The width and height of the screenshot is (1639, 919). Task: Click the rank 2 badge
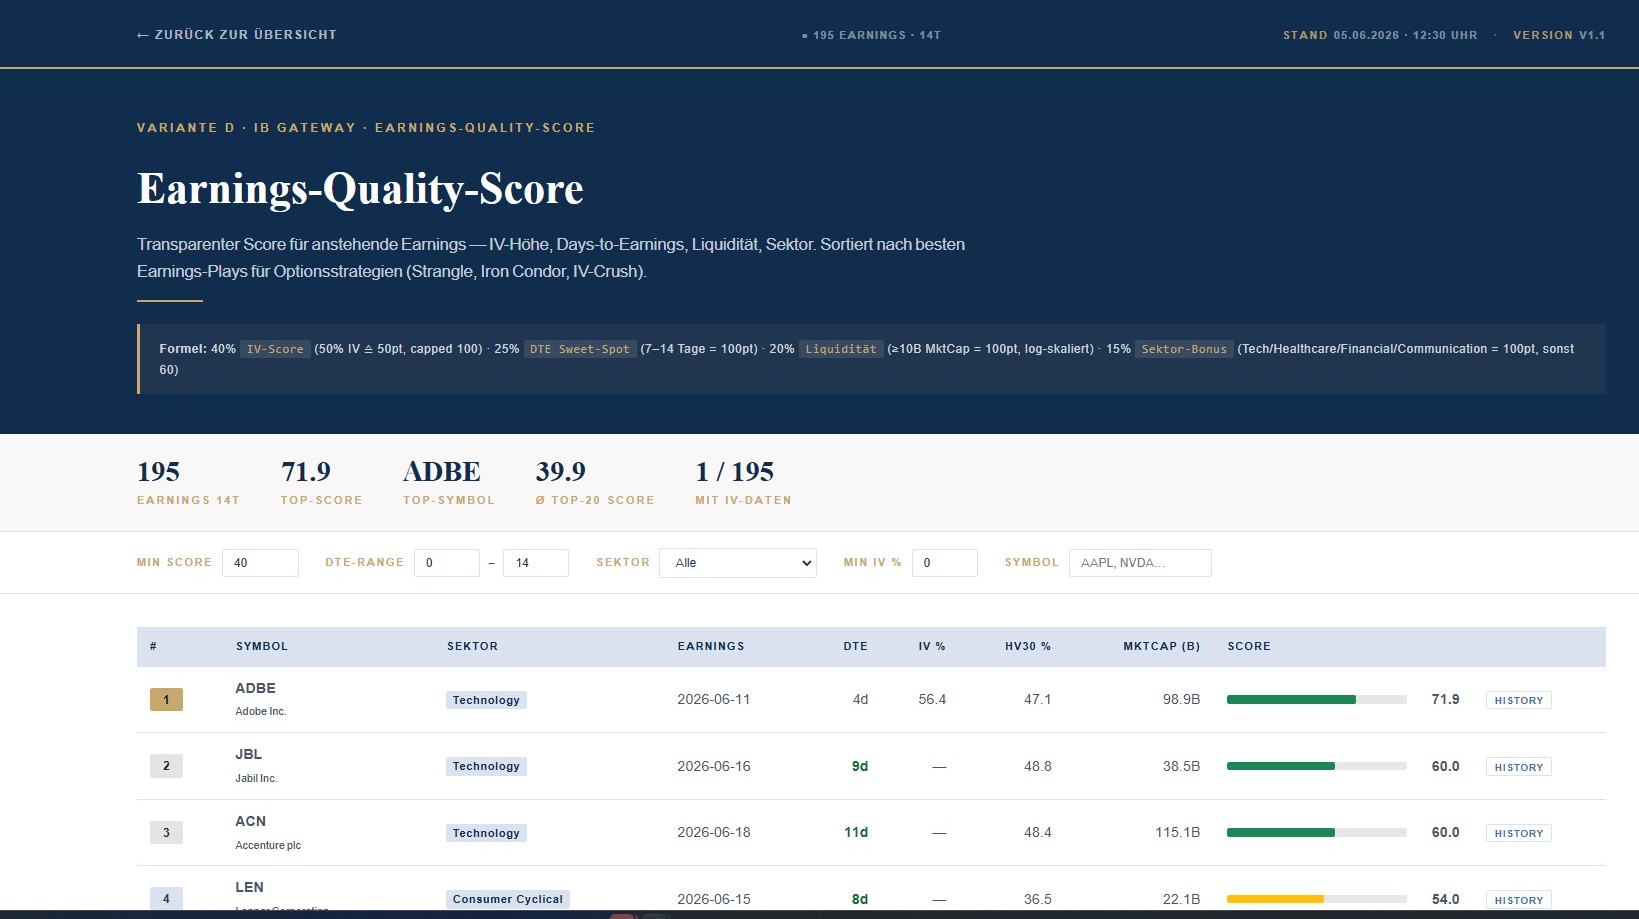pyautogui.click(x=166, y=766)
